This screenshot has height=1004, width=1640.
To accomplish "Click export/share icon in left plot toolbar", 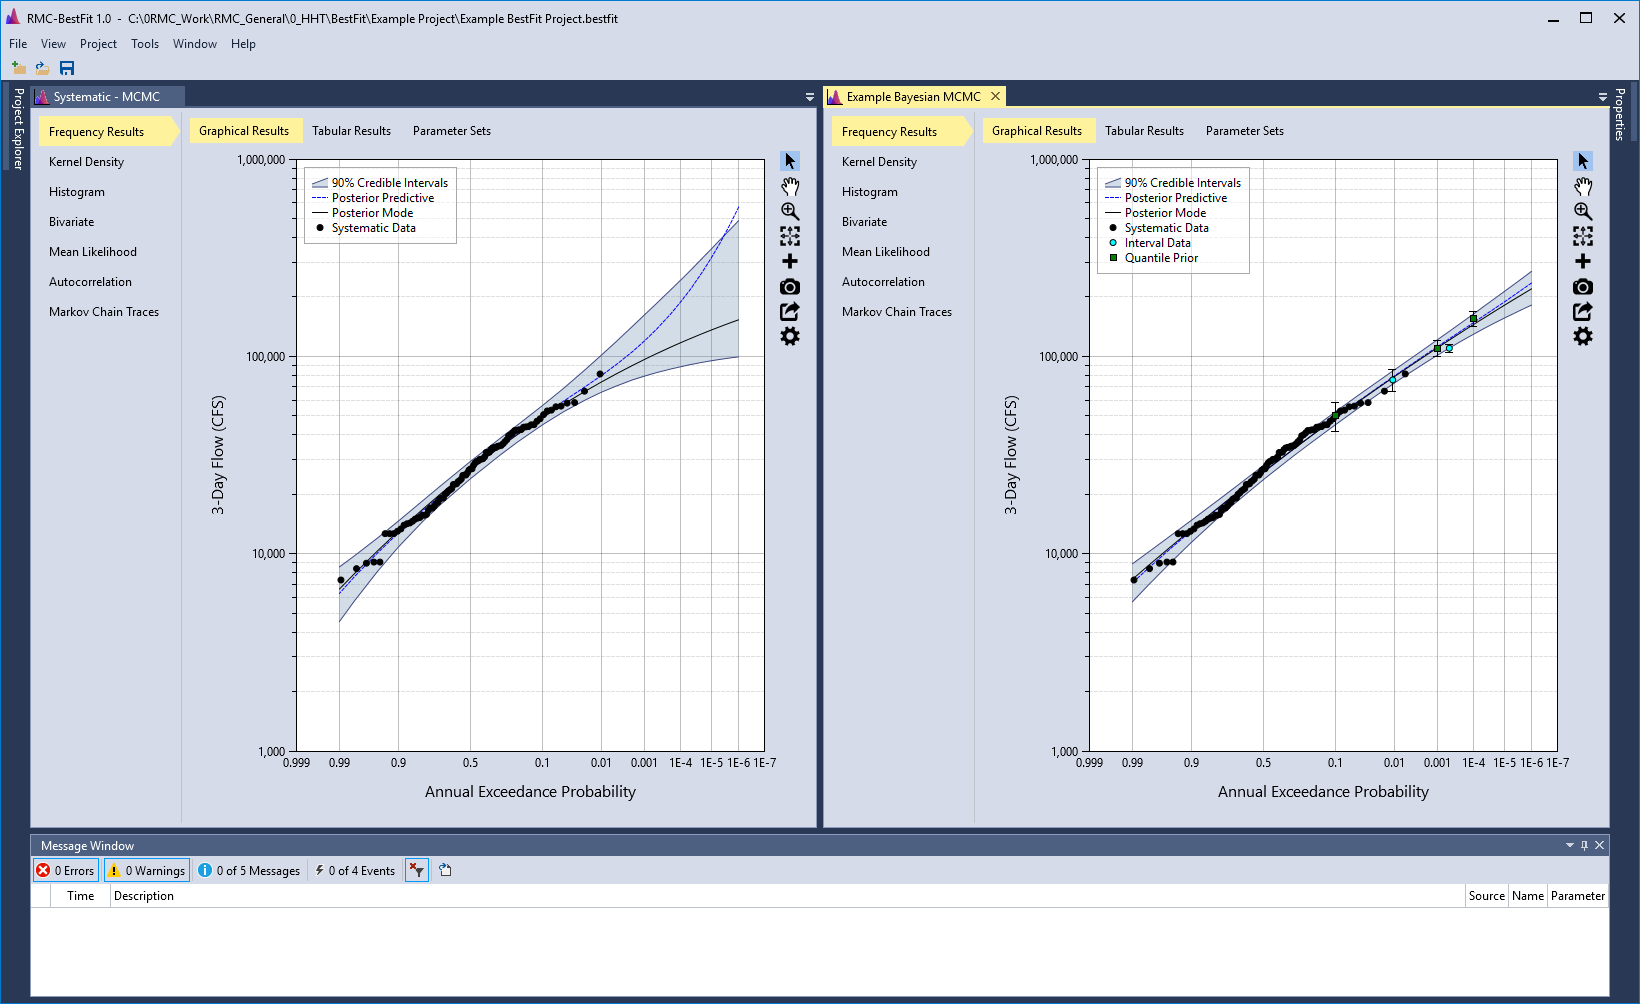I will pyautogui.click(x=790, y=312).
